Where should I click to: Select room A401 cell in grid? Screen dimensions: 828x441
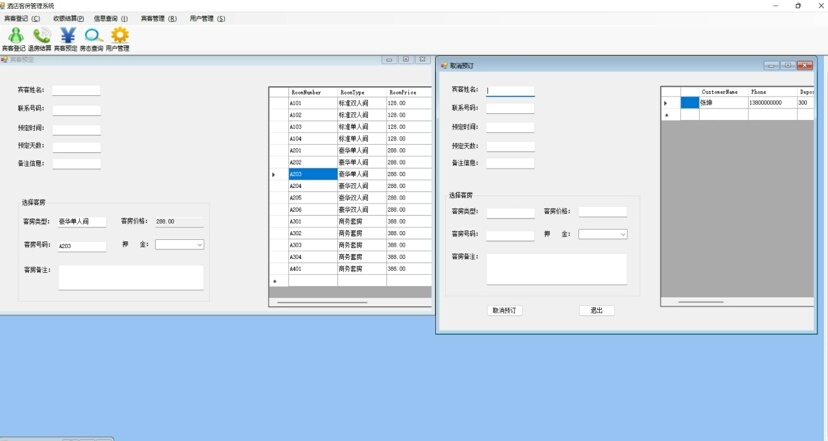pos(313,269)
